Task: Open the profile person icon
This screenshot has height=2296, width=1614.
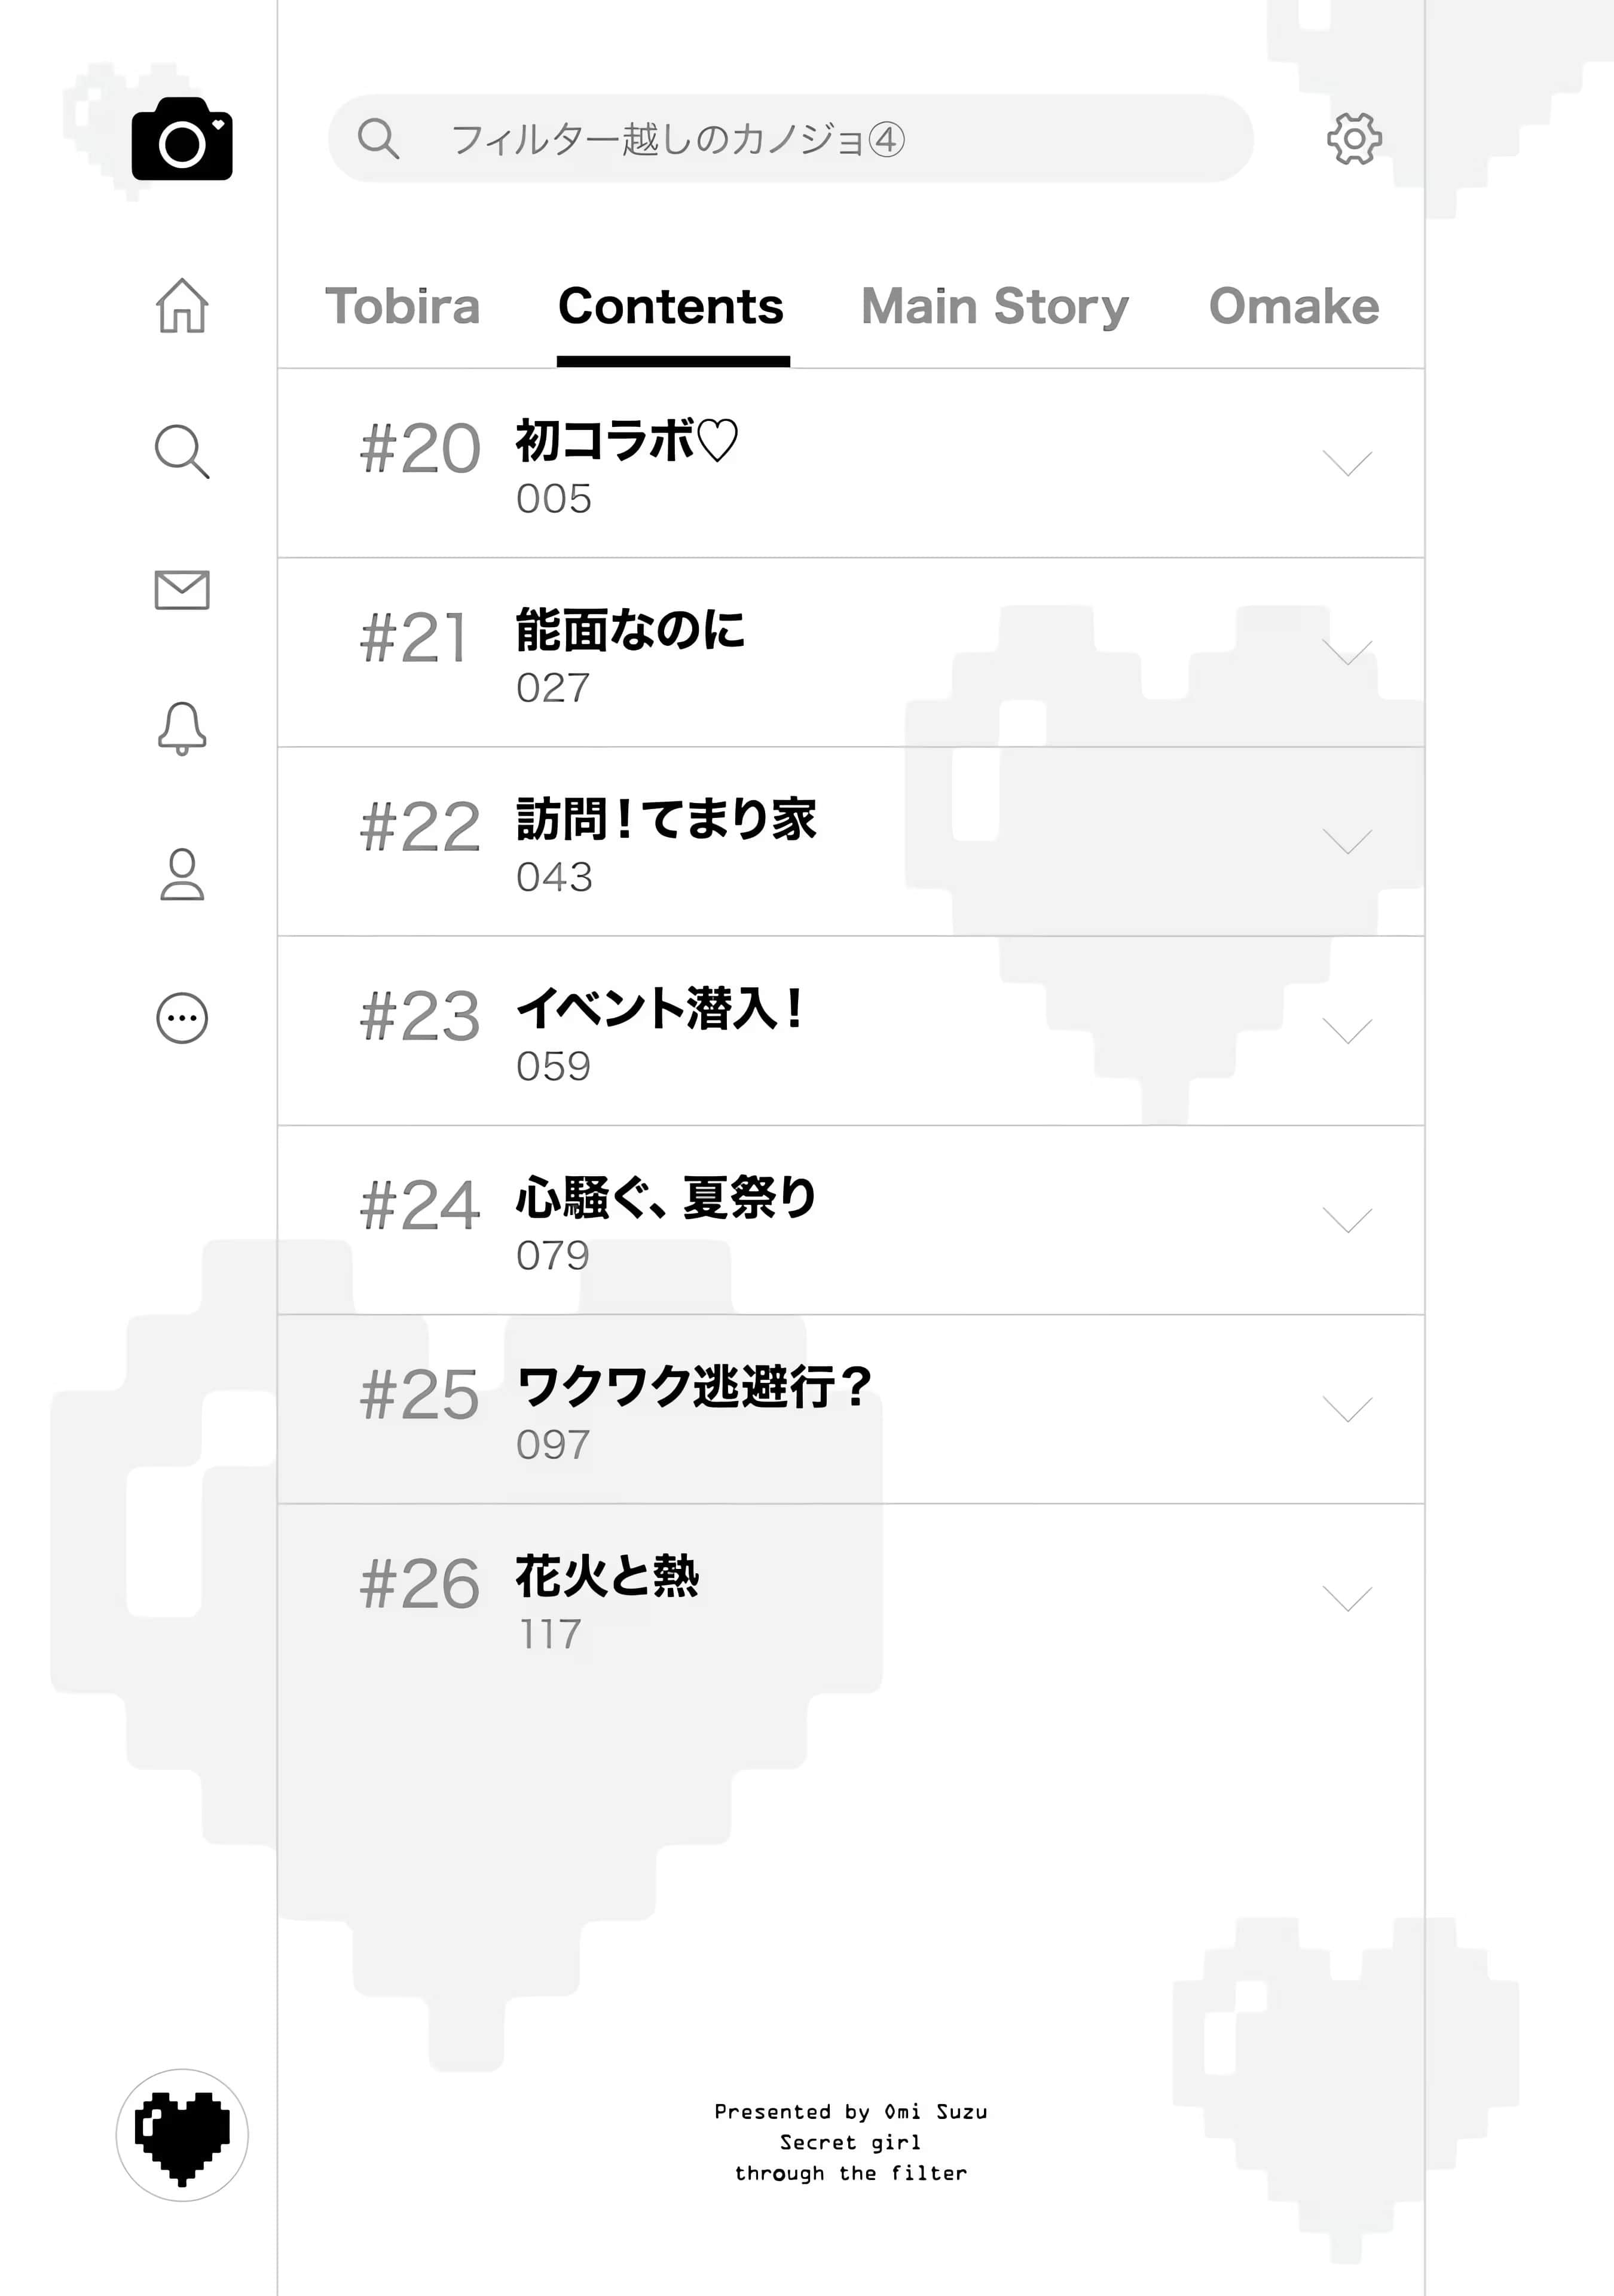Action: [x=182, y=875]
